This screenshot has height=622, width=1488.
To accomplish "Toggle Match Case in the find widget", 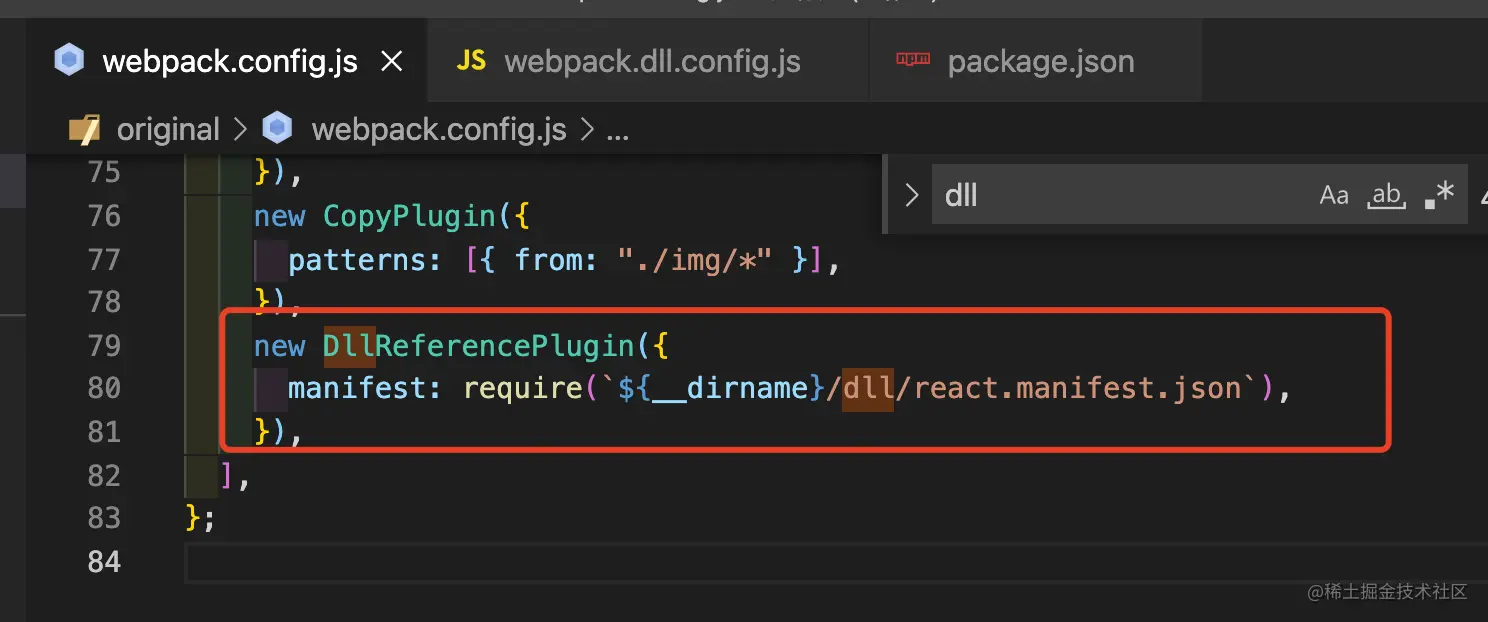I will 1334,195.
